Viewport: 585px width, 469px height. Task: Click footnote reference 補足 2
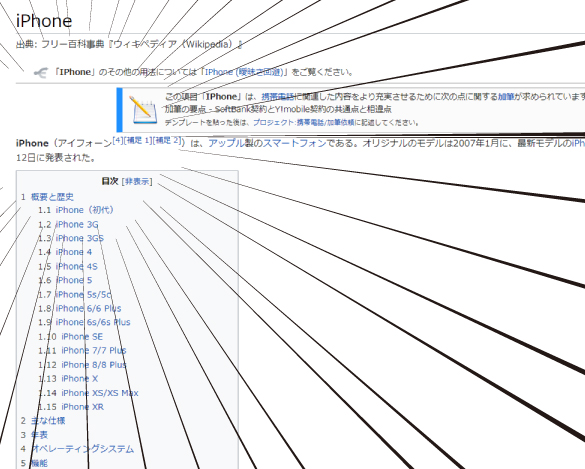167,141
